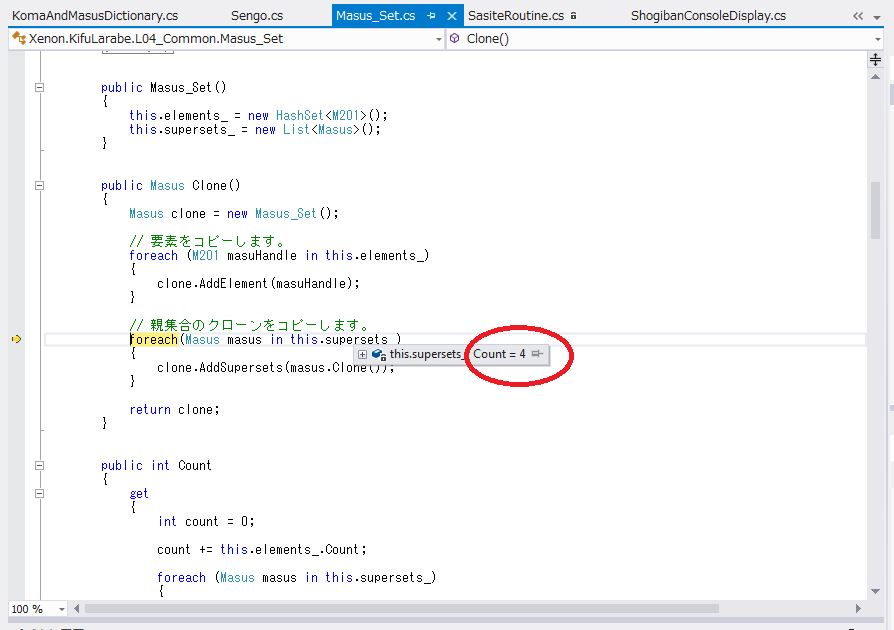Viewport: 894px width, 630px height.
Task: Click the 'public Masus Clone()' declaration
Action: pos(170,185)
